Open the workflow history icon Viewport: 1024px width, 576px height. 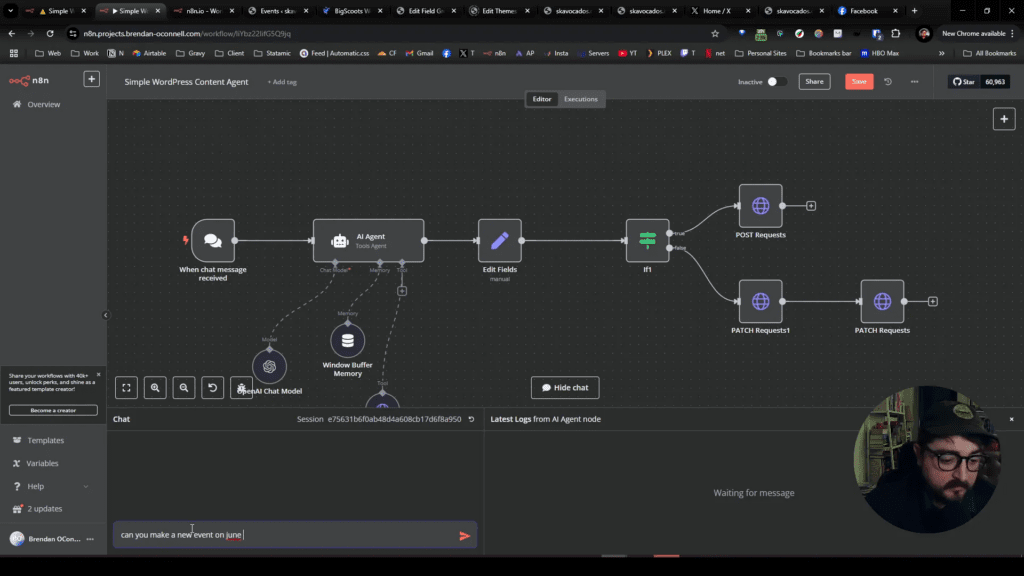point(888,82)
